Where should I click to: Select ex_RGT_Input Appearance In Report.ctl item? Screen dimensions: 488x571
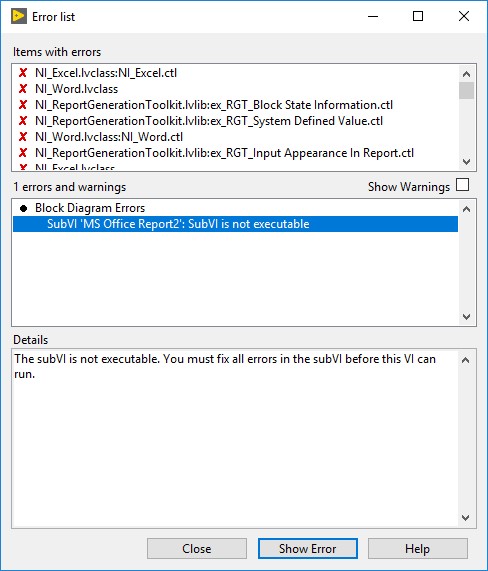[224, 153]
